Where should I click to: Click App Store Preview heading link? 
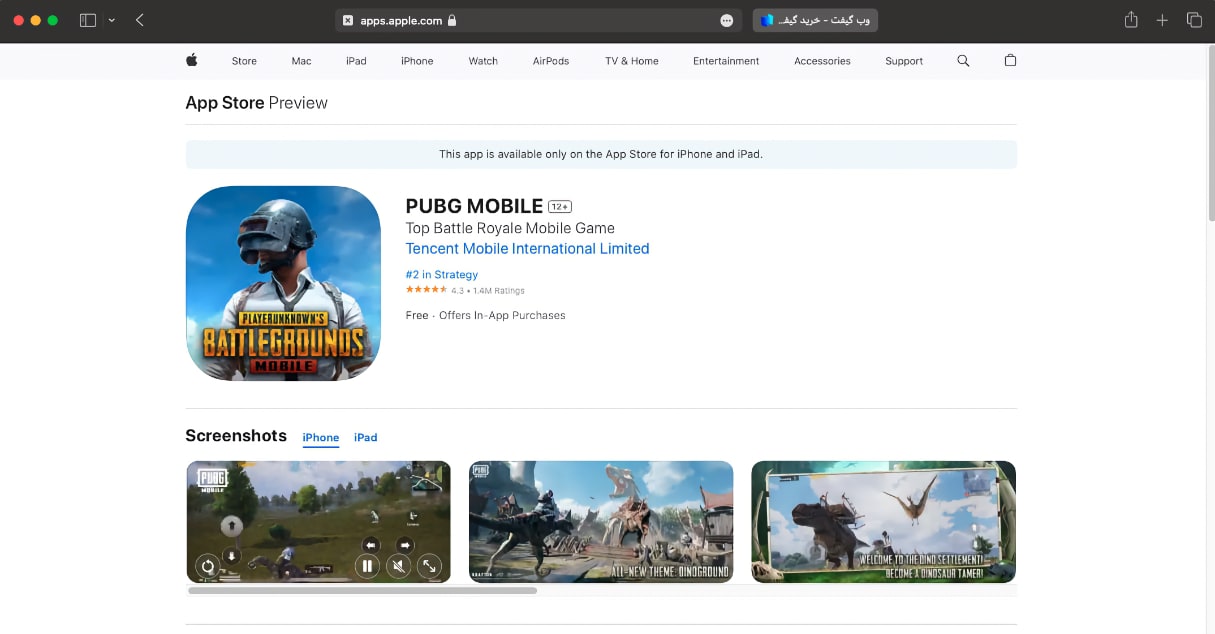[x=256, y=103]
